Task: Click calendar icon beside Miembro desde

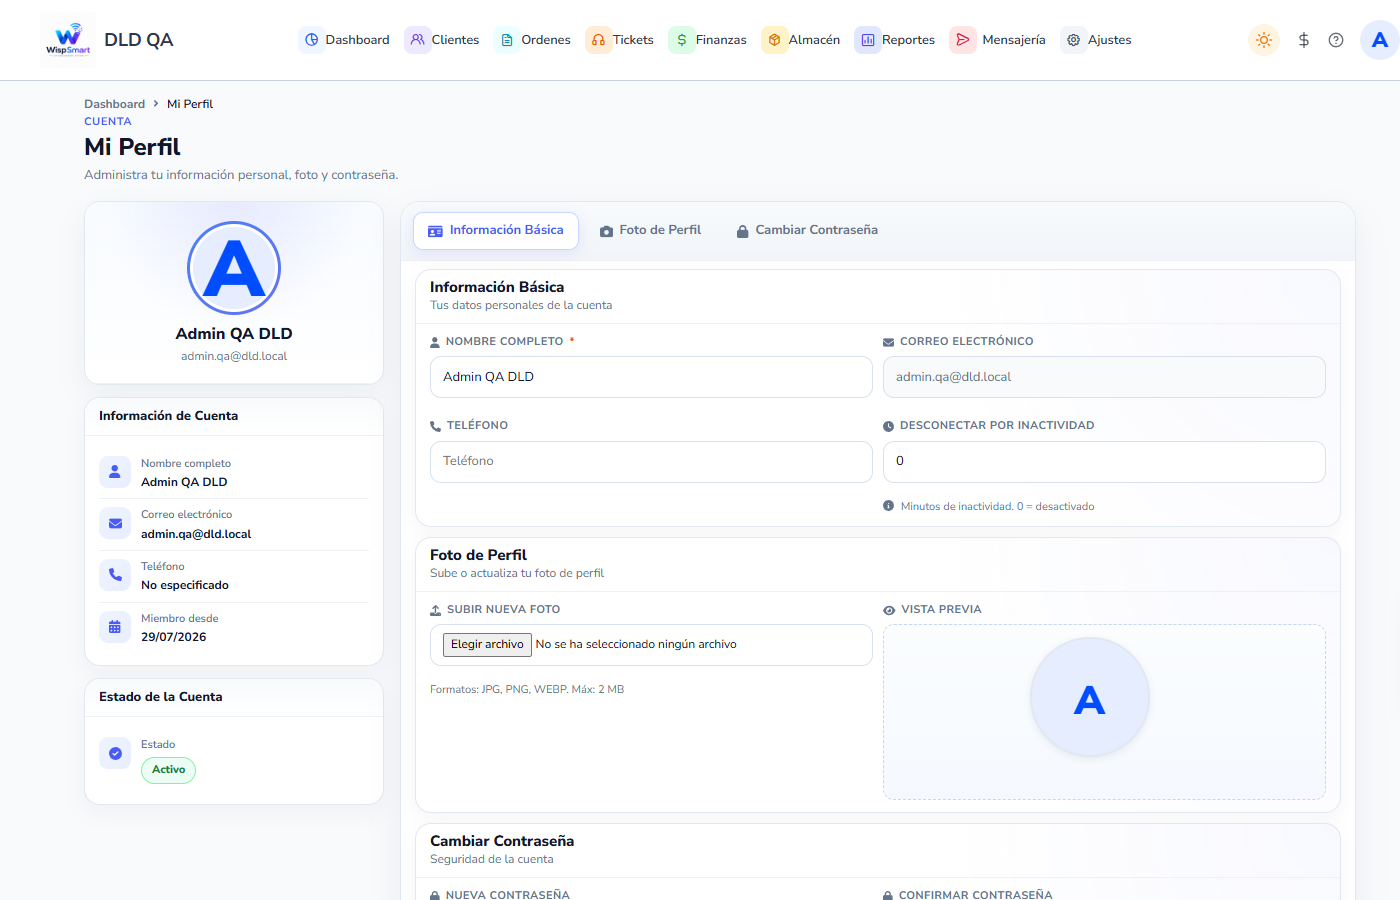Action: [x=115, y=627]
